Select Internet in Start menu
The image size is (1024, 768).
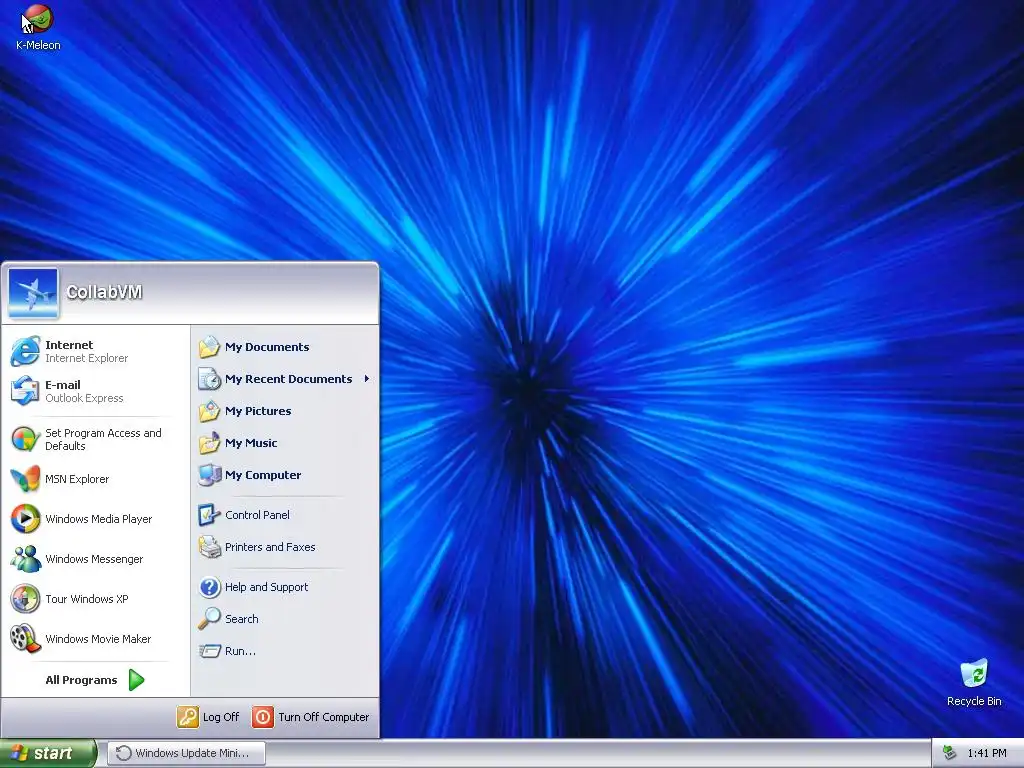pyautogui.click(x=96, y=351)
